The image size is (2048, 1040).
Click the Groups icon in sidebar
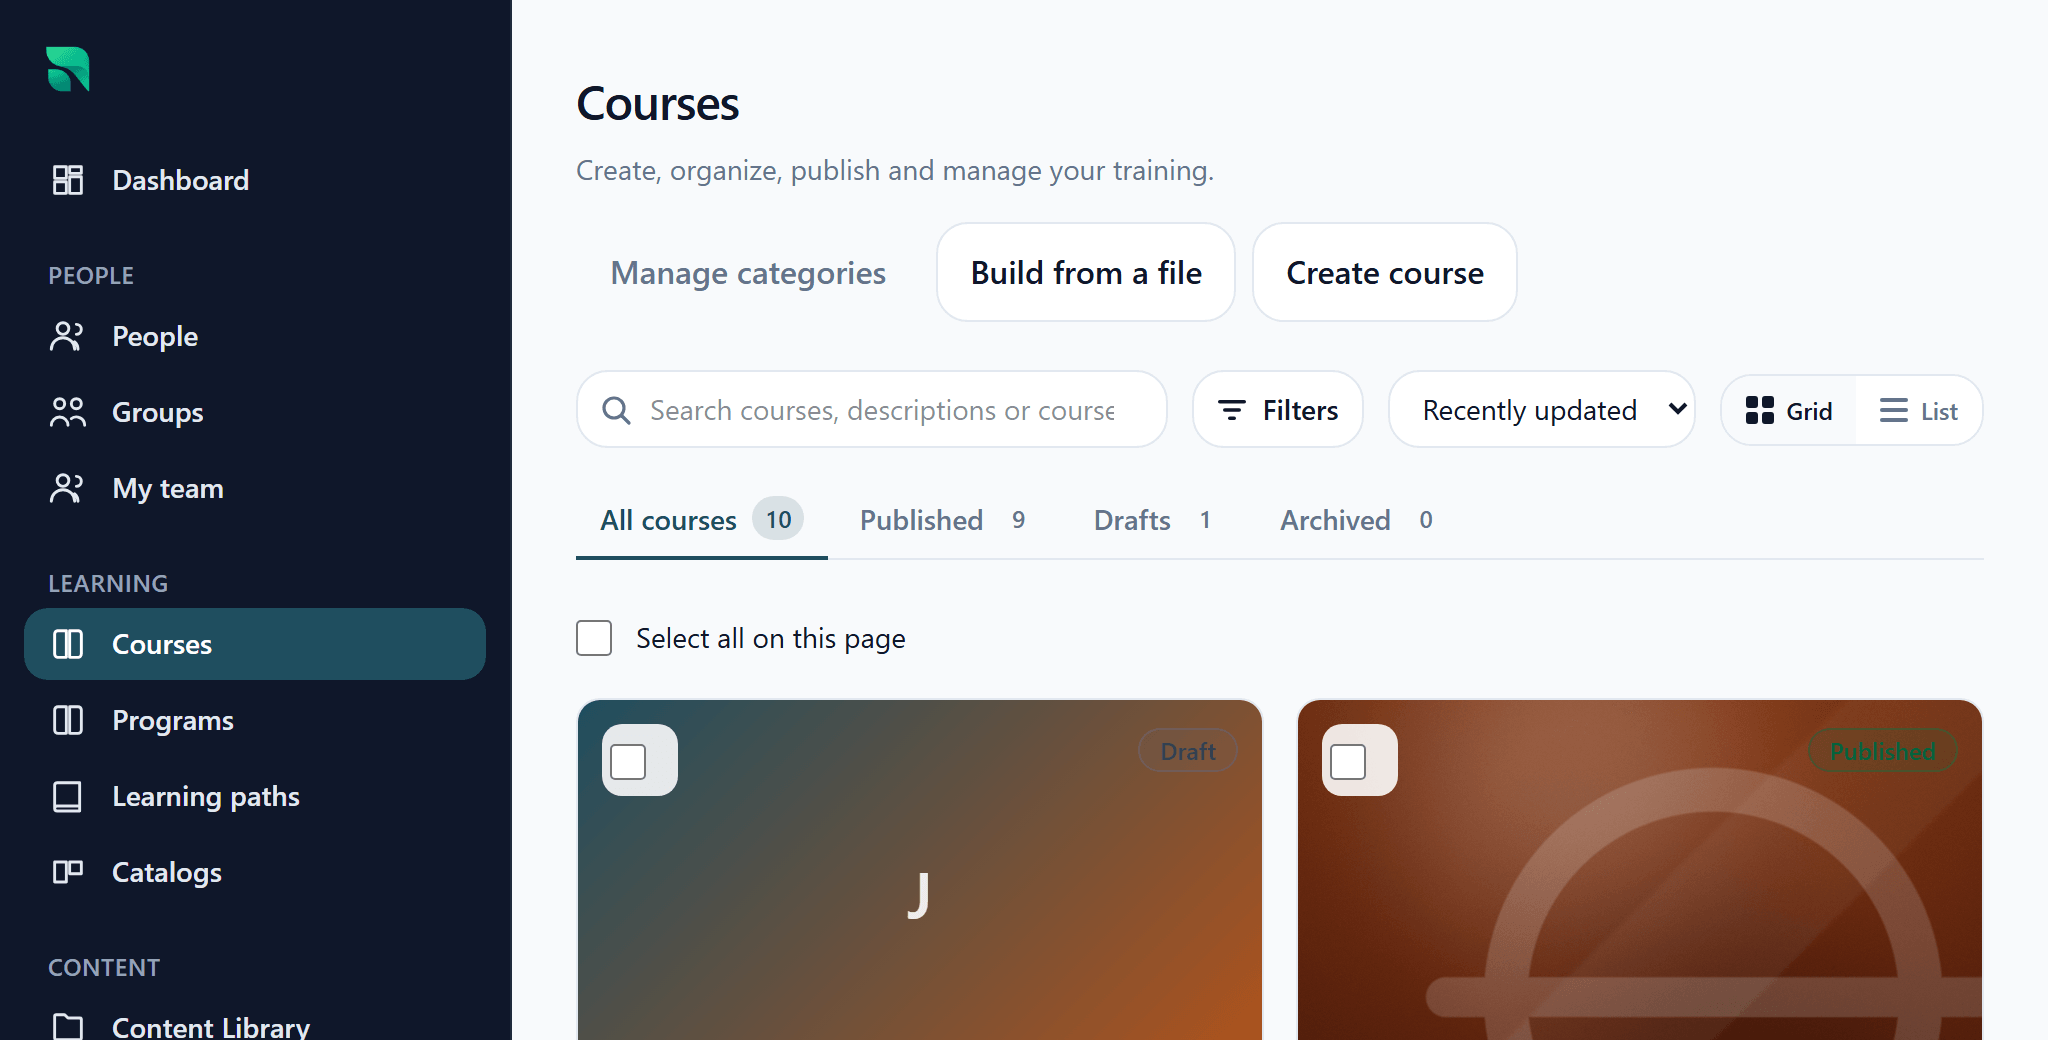68,412
